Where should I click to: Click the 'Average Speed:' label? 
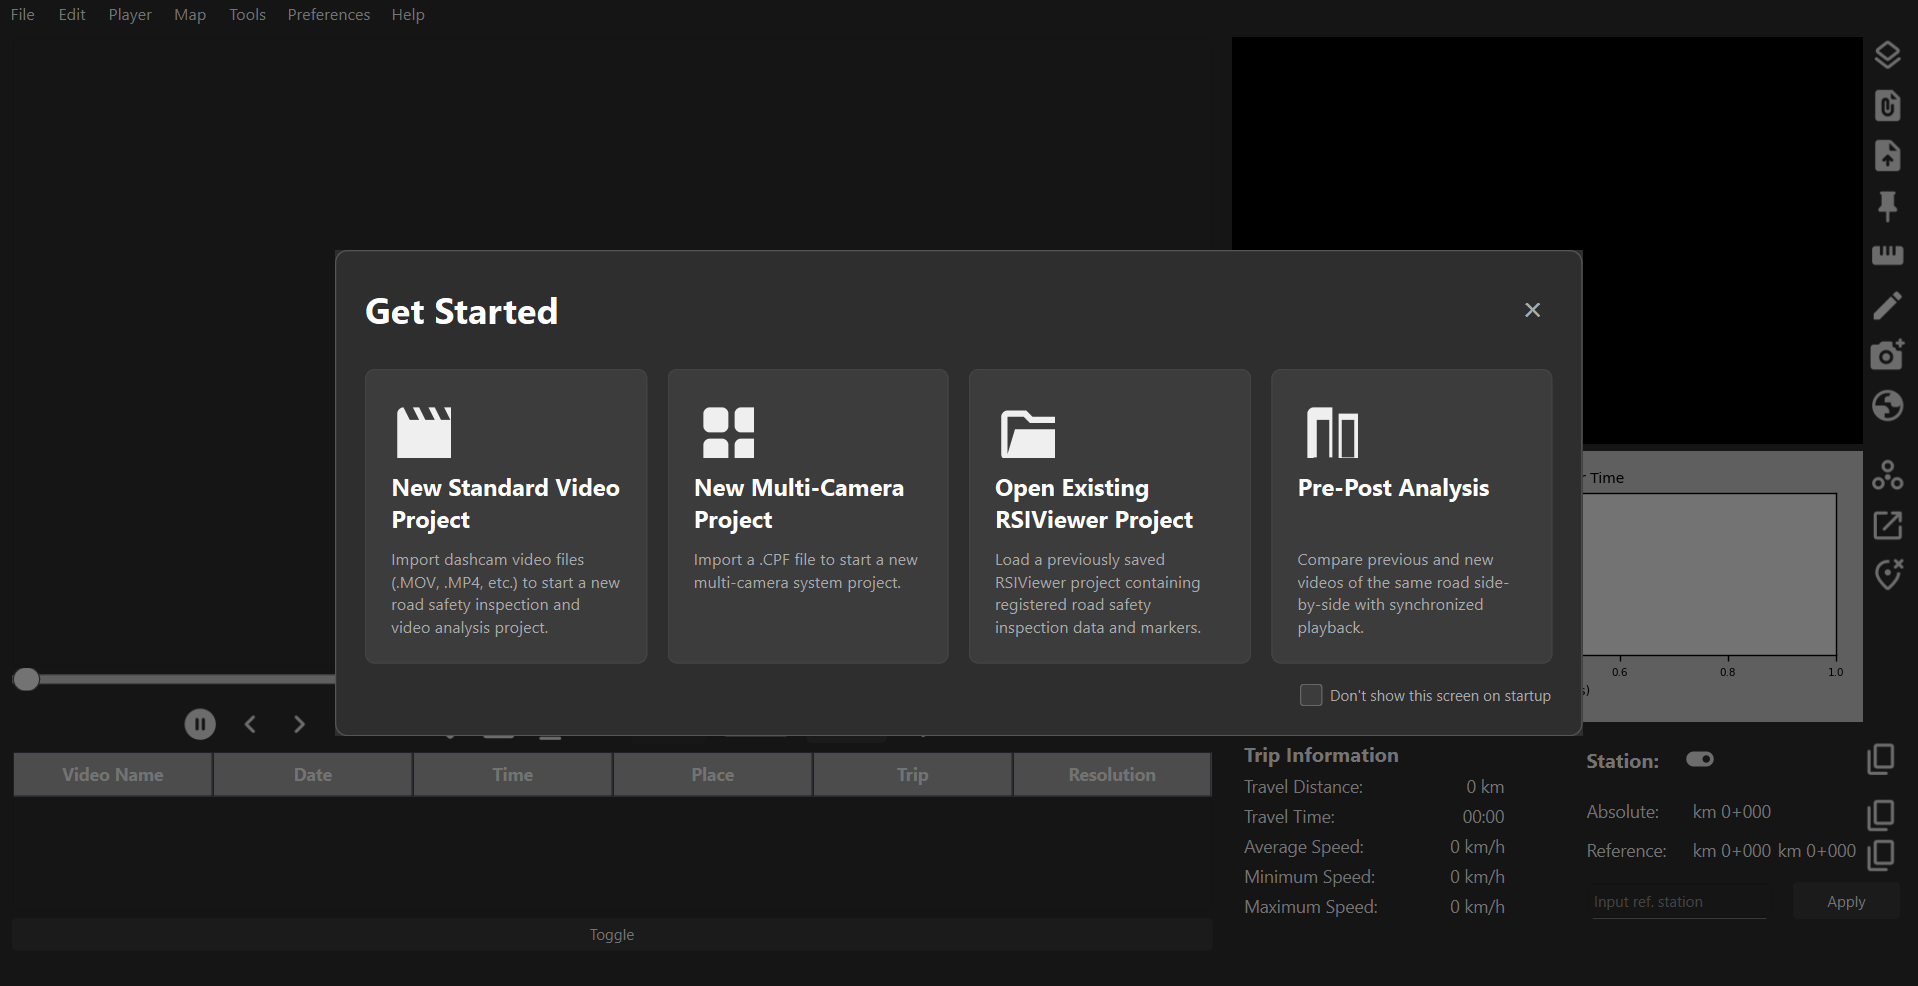point(1304,847)
